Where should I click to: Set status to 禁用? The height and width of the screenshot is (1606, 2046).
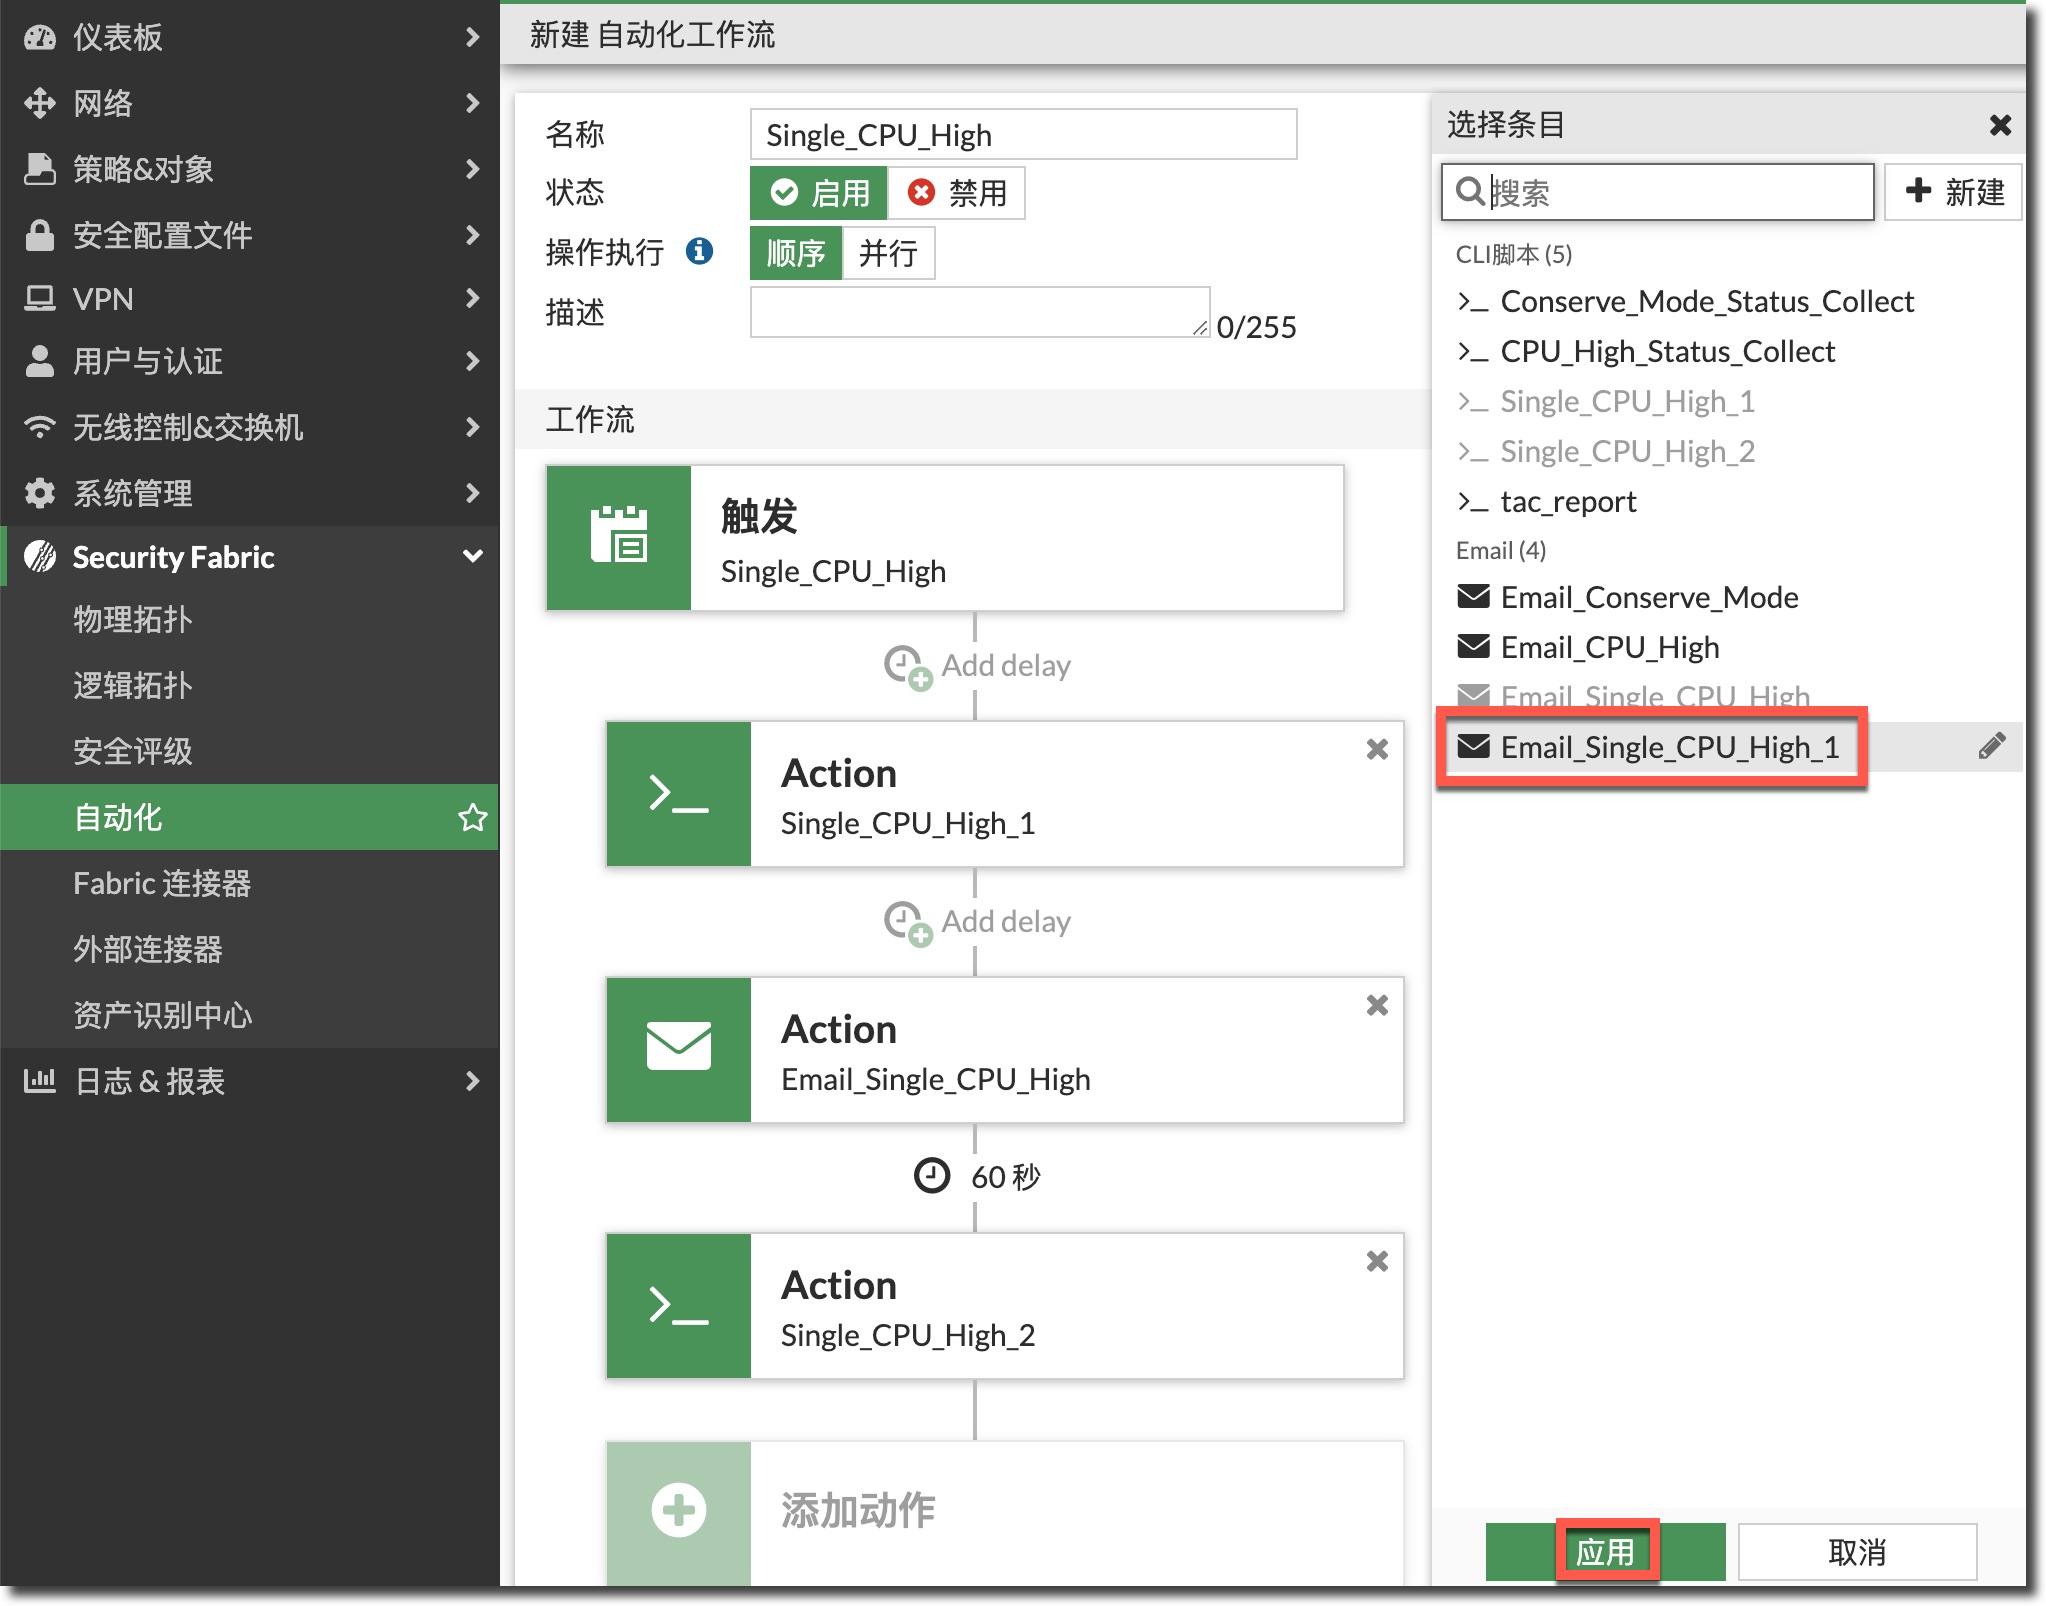[x=956, y=193]
